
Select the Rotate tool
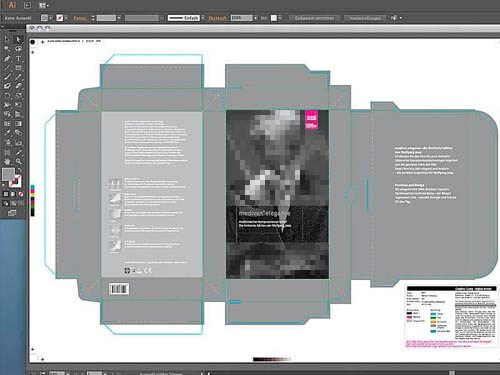click(x=7, y=95)
